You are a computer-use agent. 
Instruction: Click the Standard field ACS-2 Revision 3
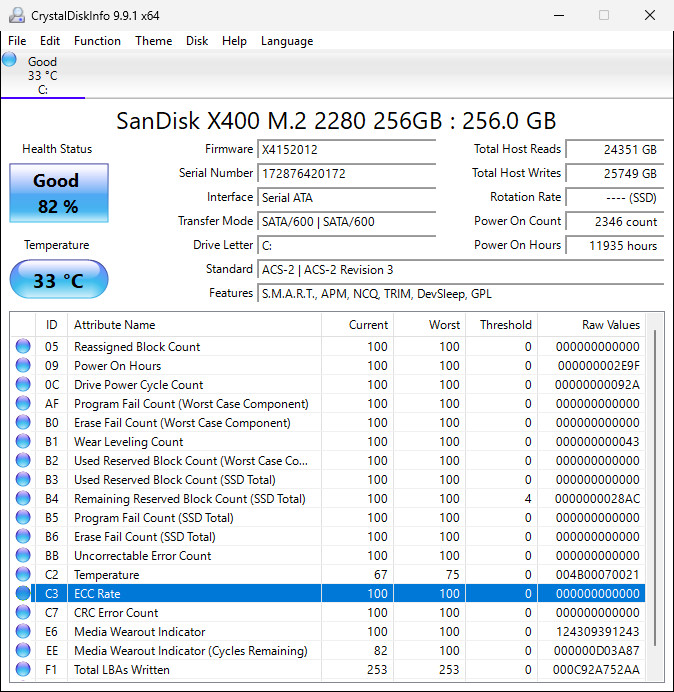click(461, 269)
